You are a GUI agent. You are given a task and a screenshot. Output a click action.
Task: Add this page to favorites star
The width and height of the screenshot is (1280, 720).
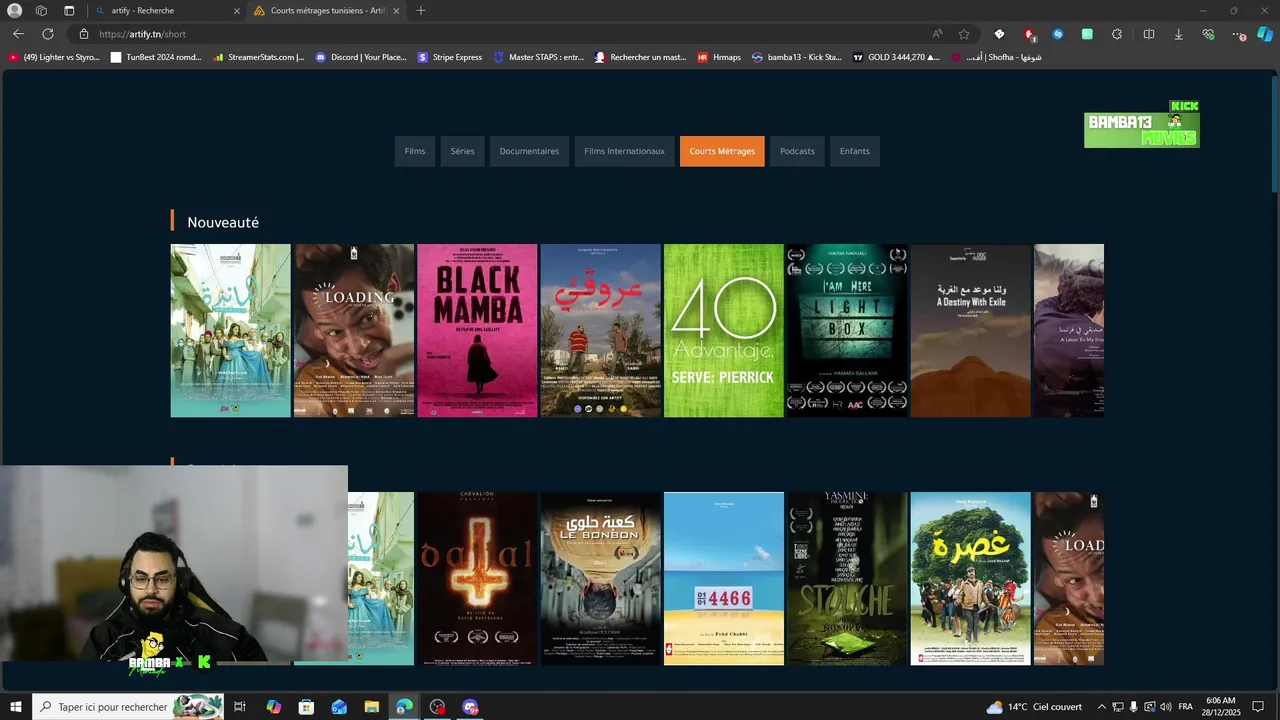click(x=964, y=34)
